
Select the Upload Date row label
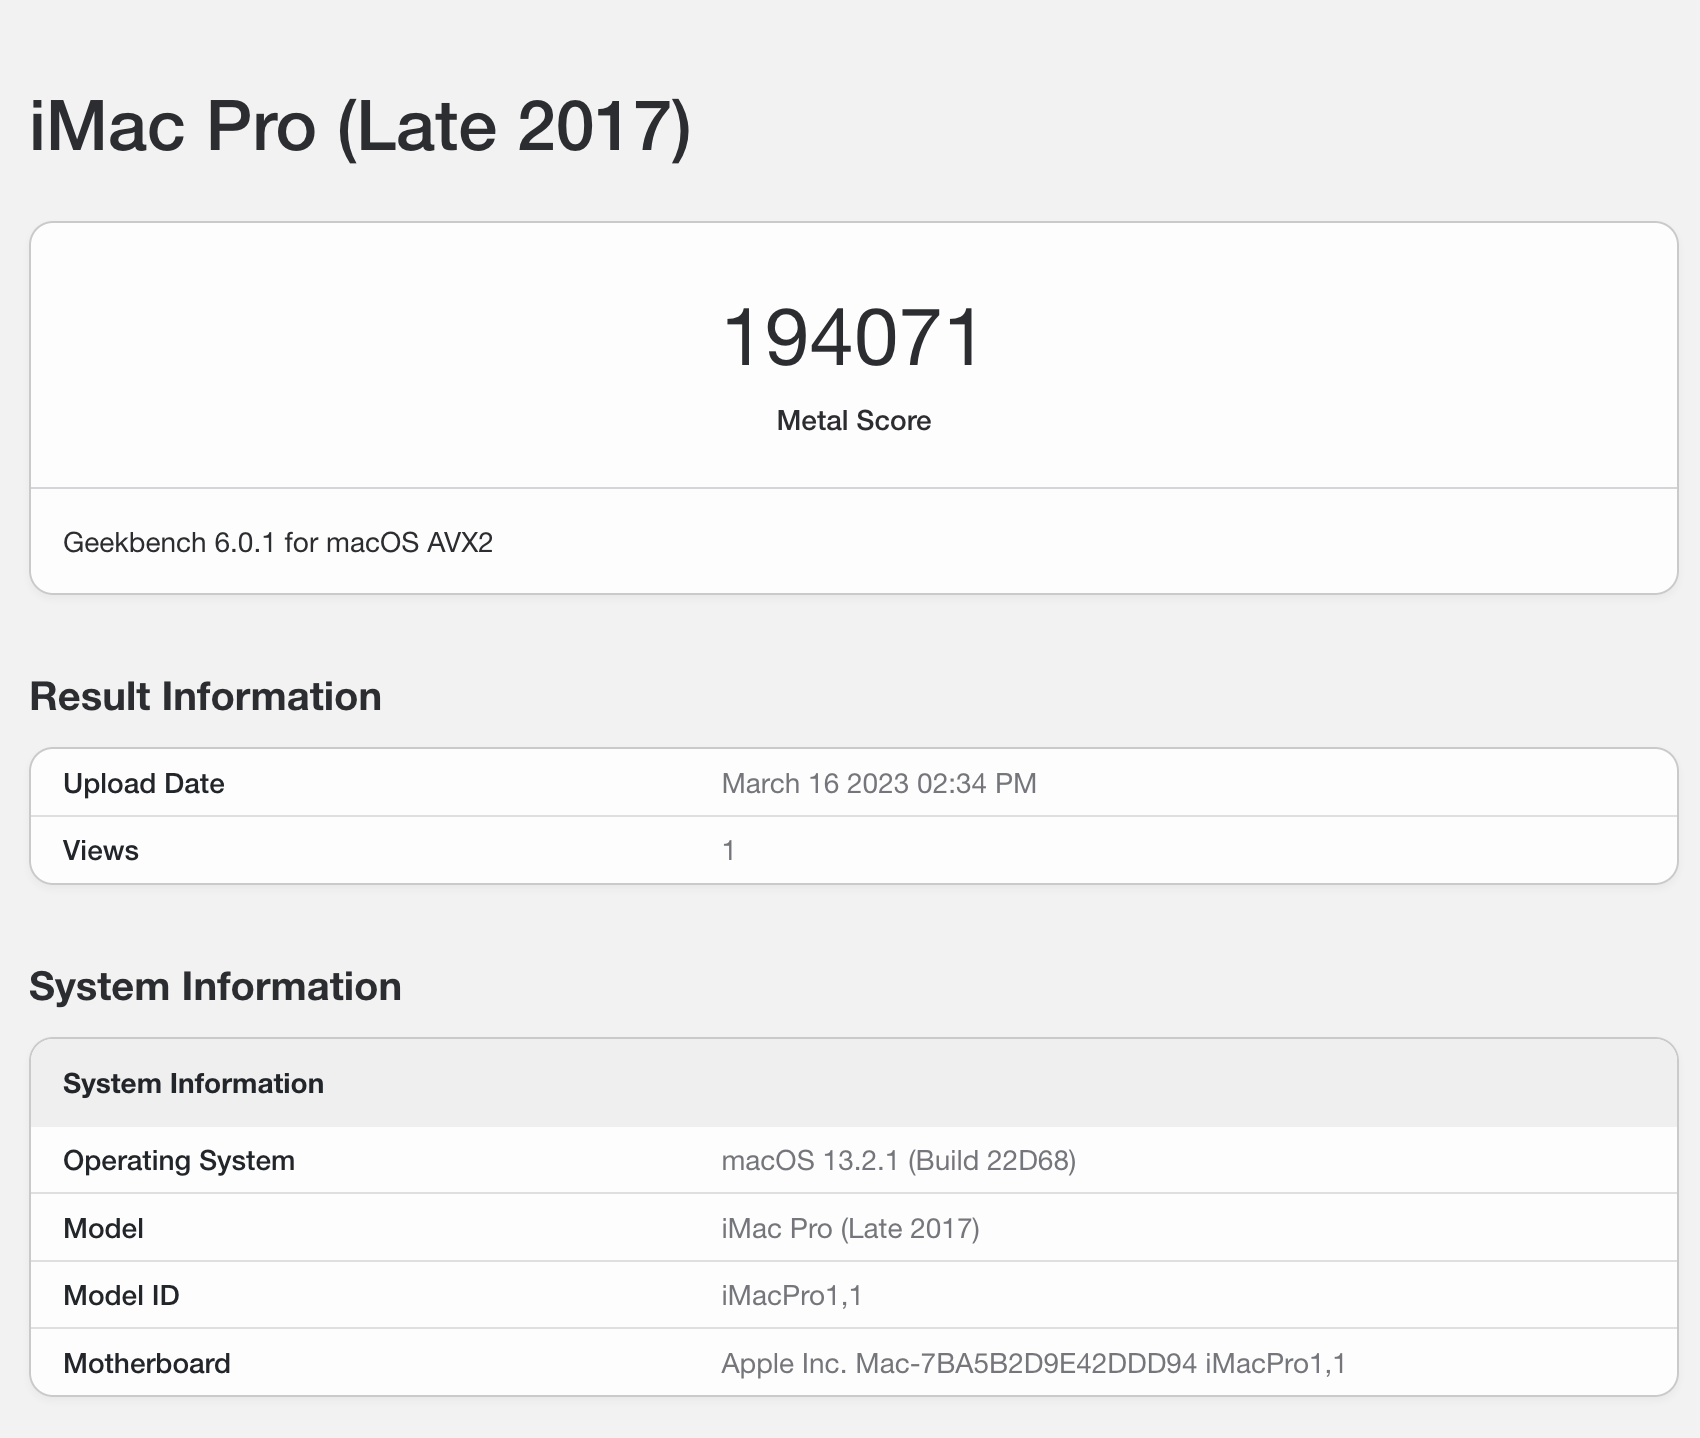143,784
